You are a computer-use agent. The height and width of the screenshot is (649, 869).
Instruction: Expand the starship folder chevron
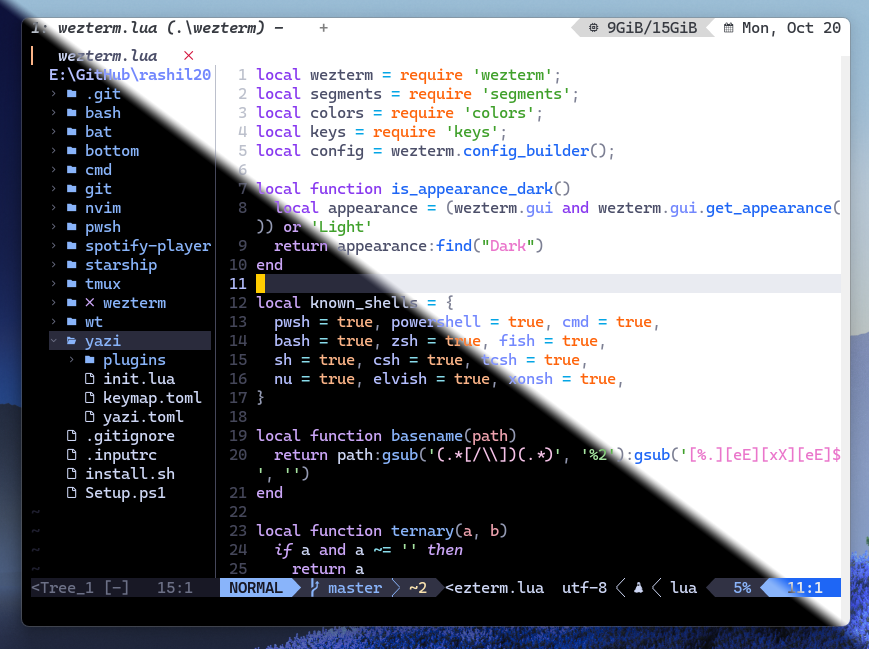[53, 265]
